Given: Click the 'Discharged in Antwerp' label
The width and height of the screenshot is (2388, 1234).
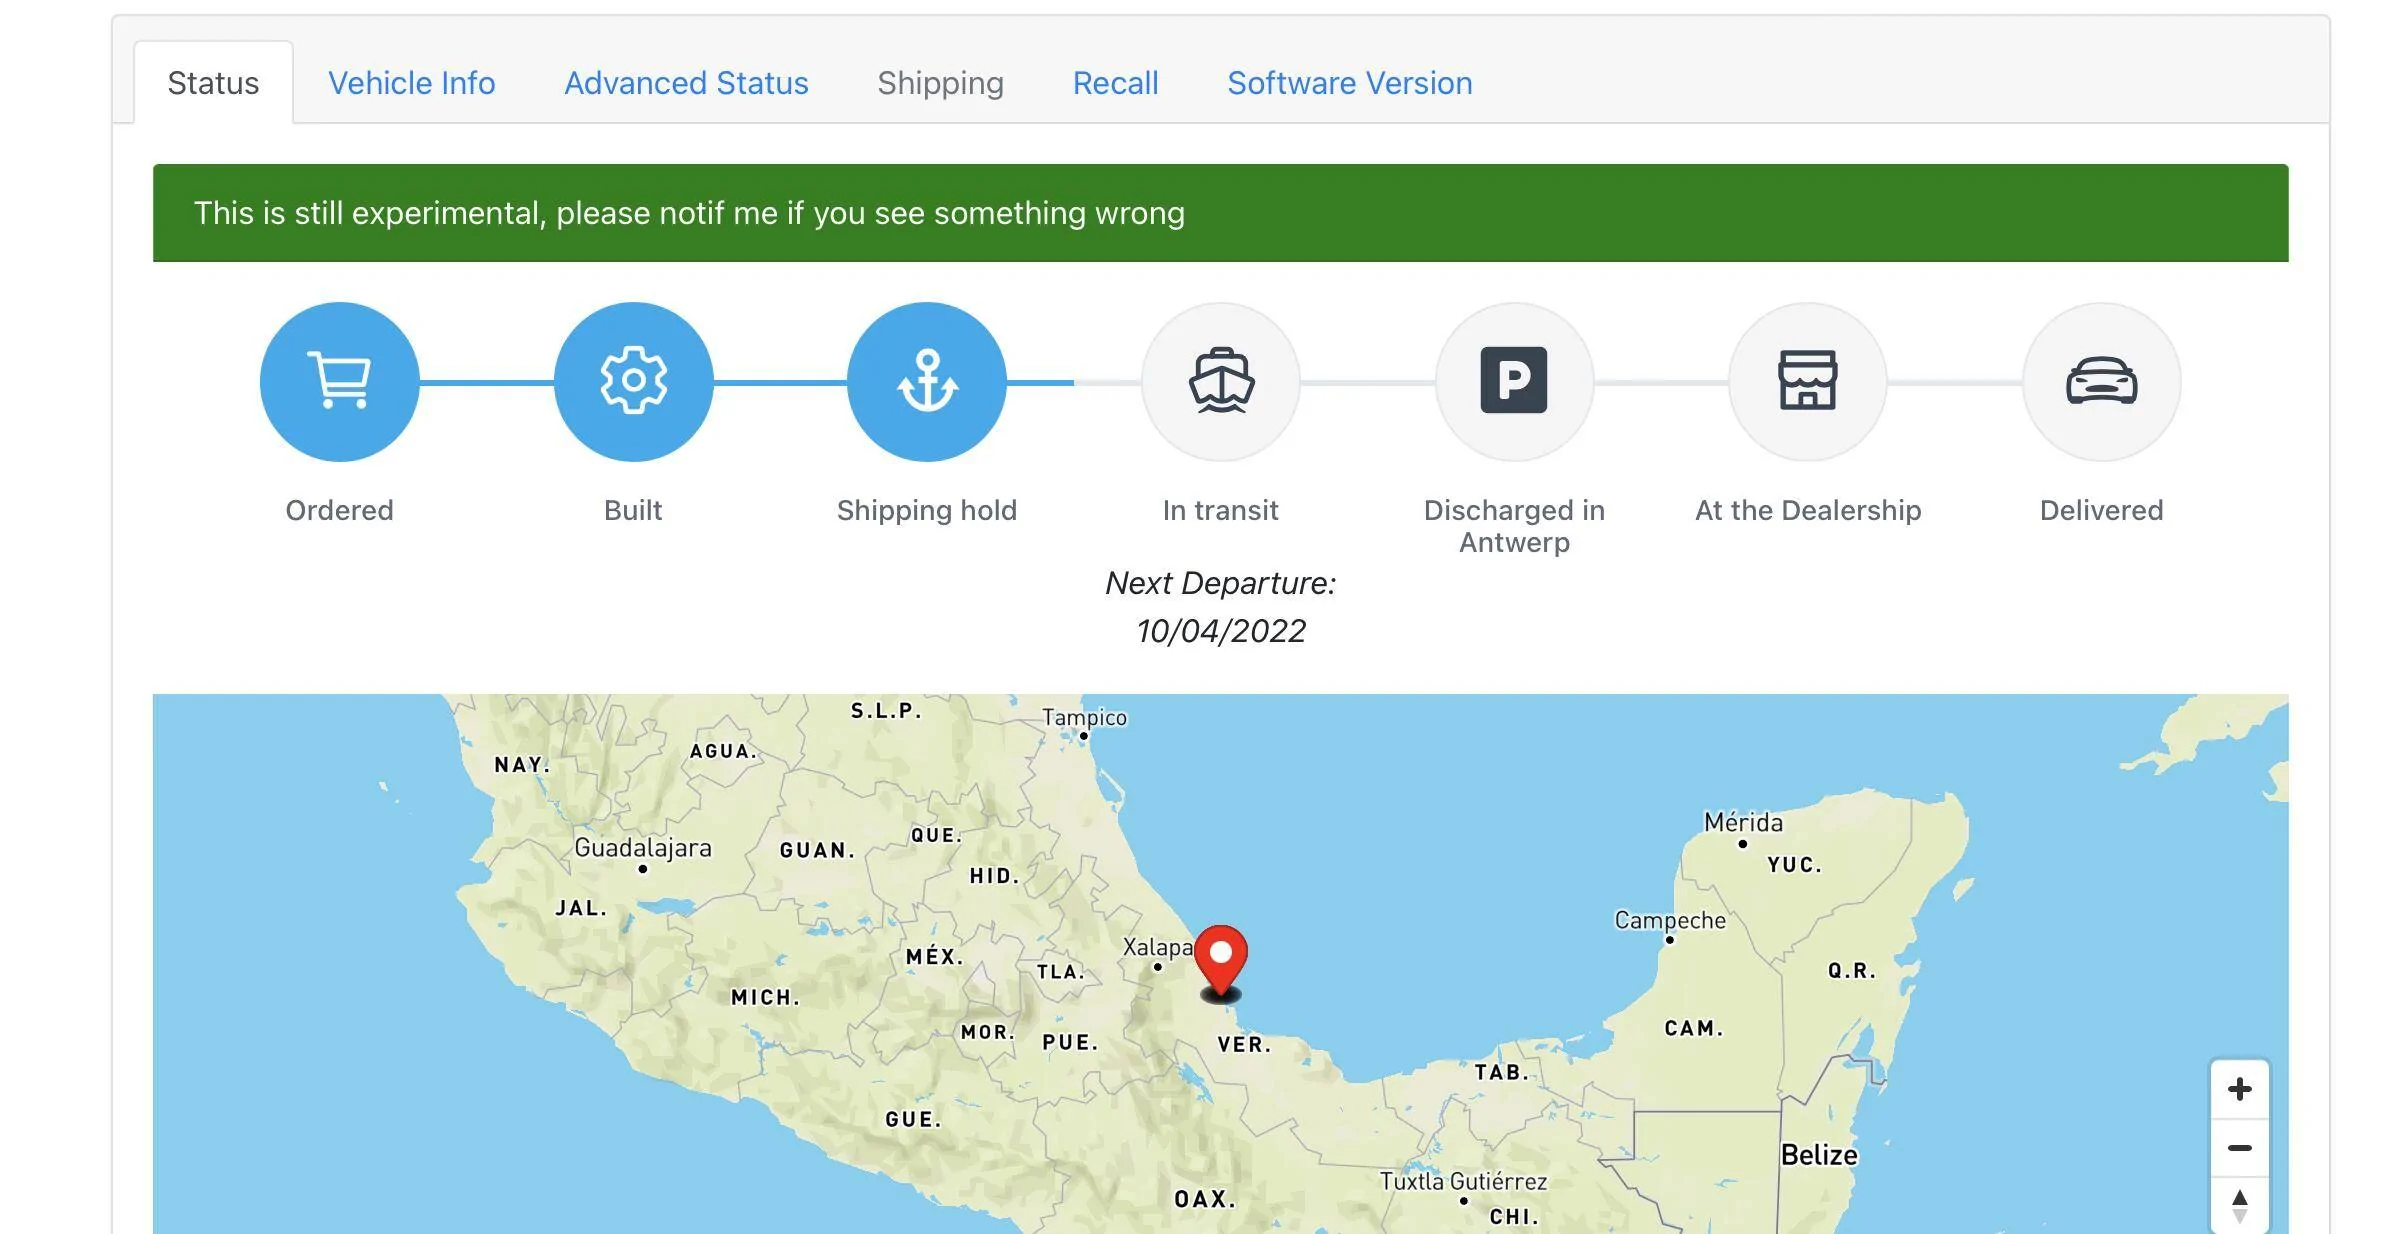Looking at the screenshot, I should pos(1514,526).
